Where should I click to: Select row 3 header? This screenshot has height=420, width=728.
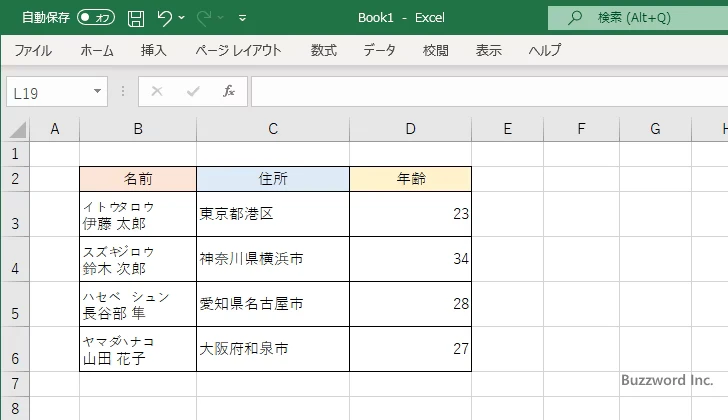pyautogui.click(x=15, y=214)
